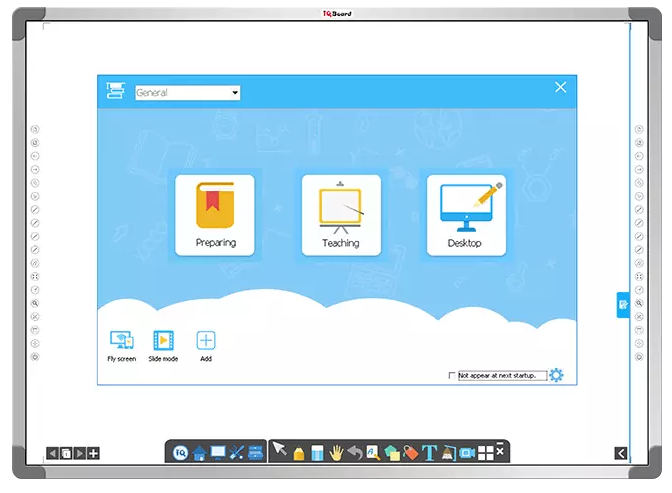Viewport: 672px width, 493px height.
Task: Start Slide mode
Action: click(x=163, y=342)
